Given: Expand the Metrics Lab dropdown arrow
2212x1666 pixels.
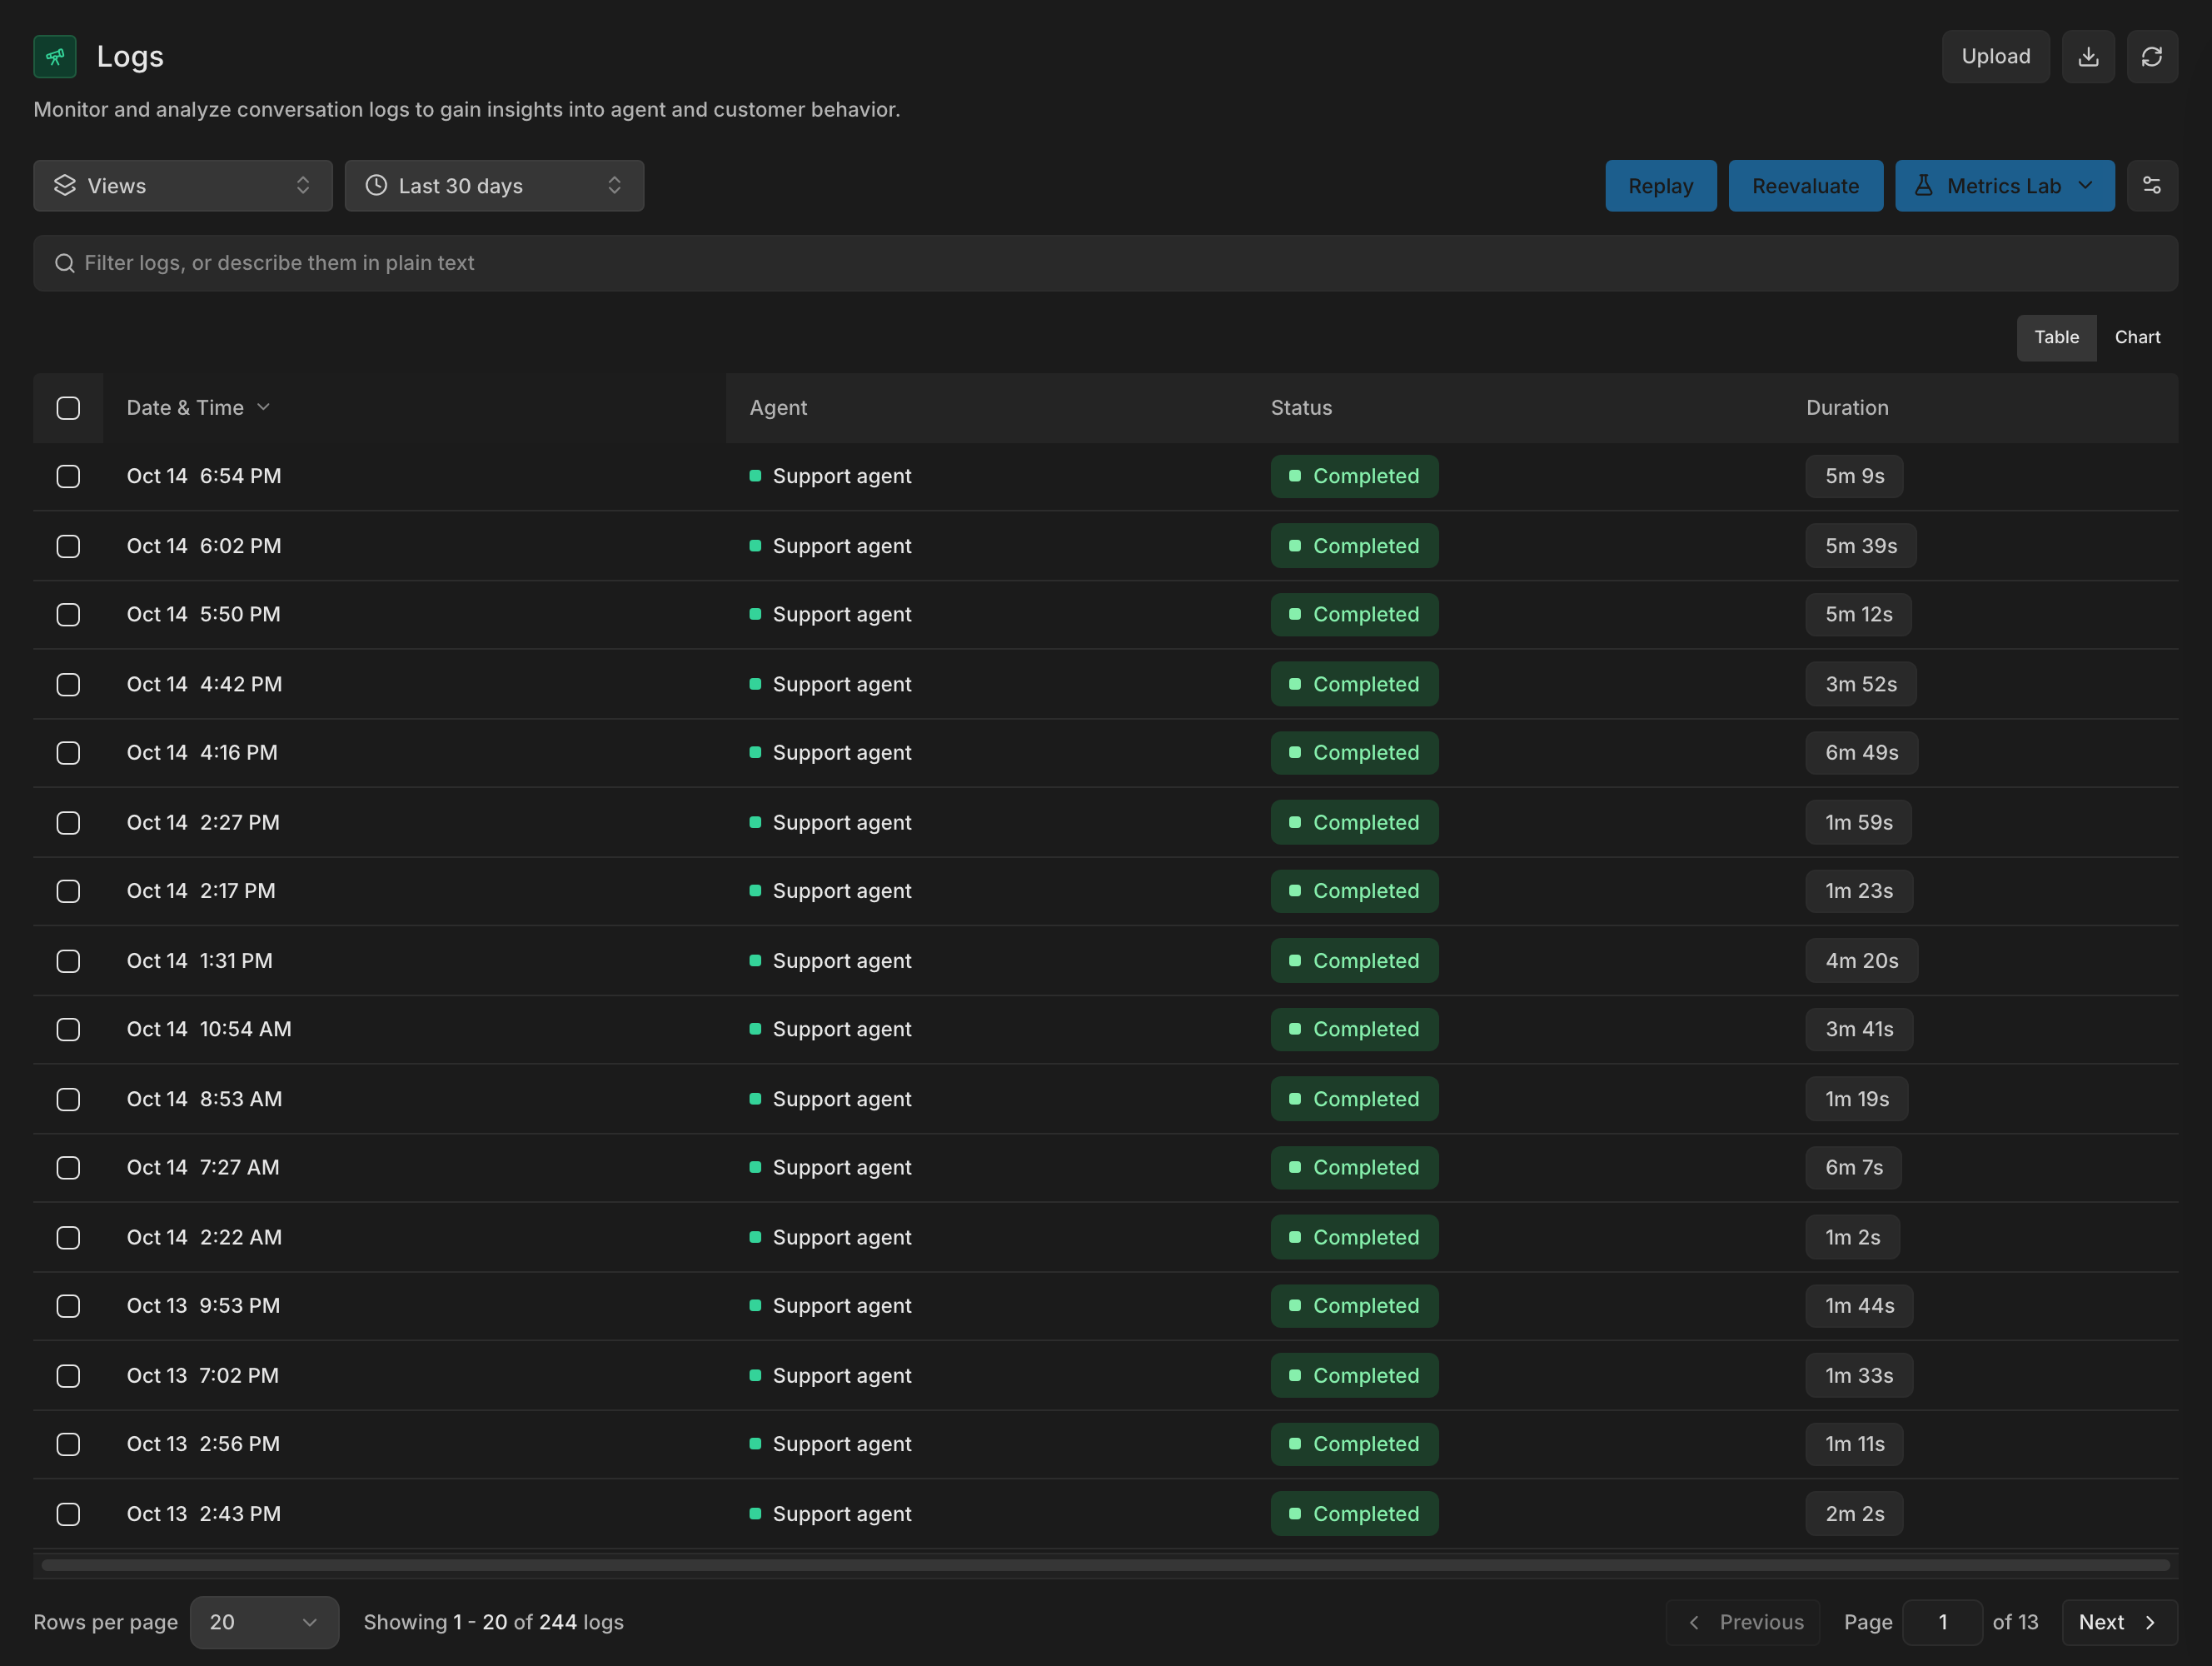Looking at the screenshot, I should pyautogui.click(x=2085, y=185).
